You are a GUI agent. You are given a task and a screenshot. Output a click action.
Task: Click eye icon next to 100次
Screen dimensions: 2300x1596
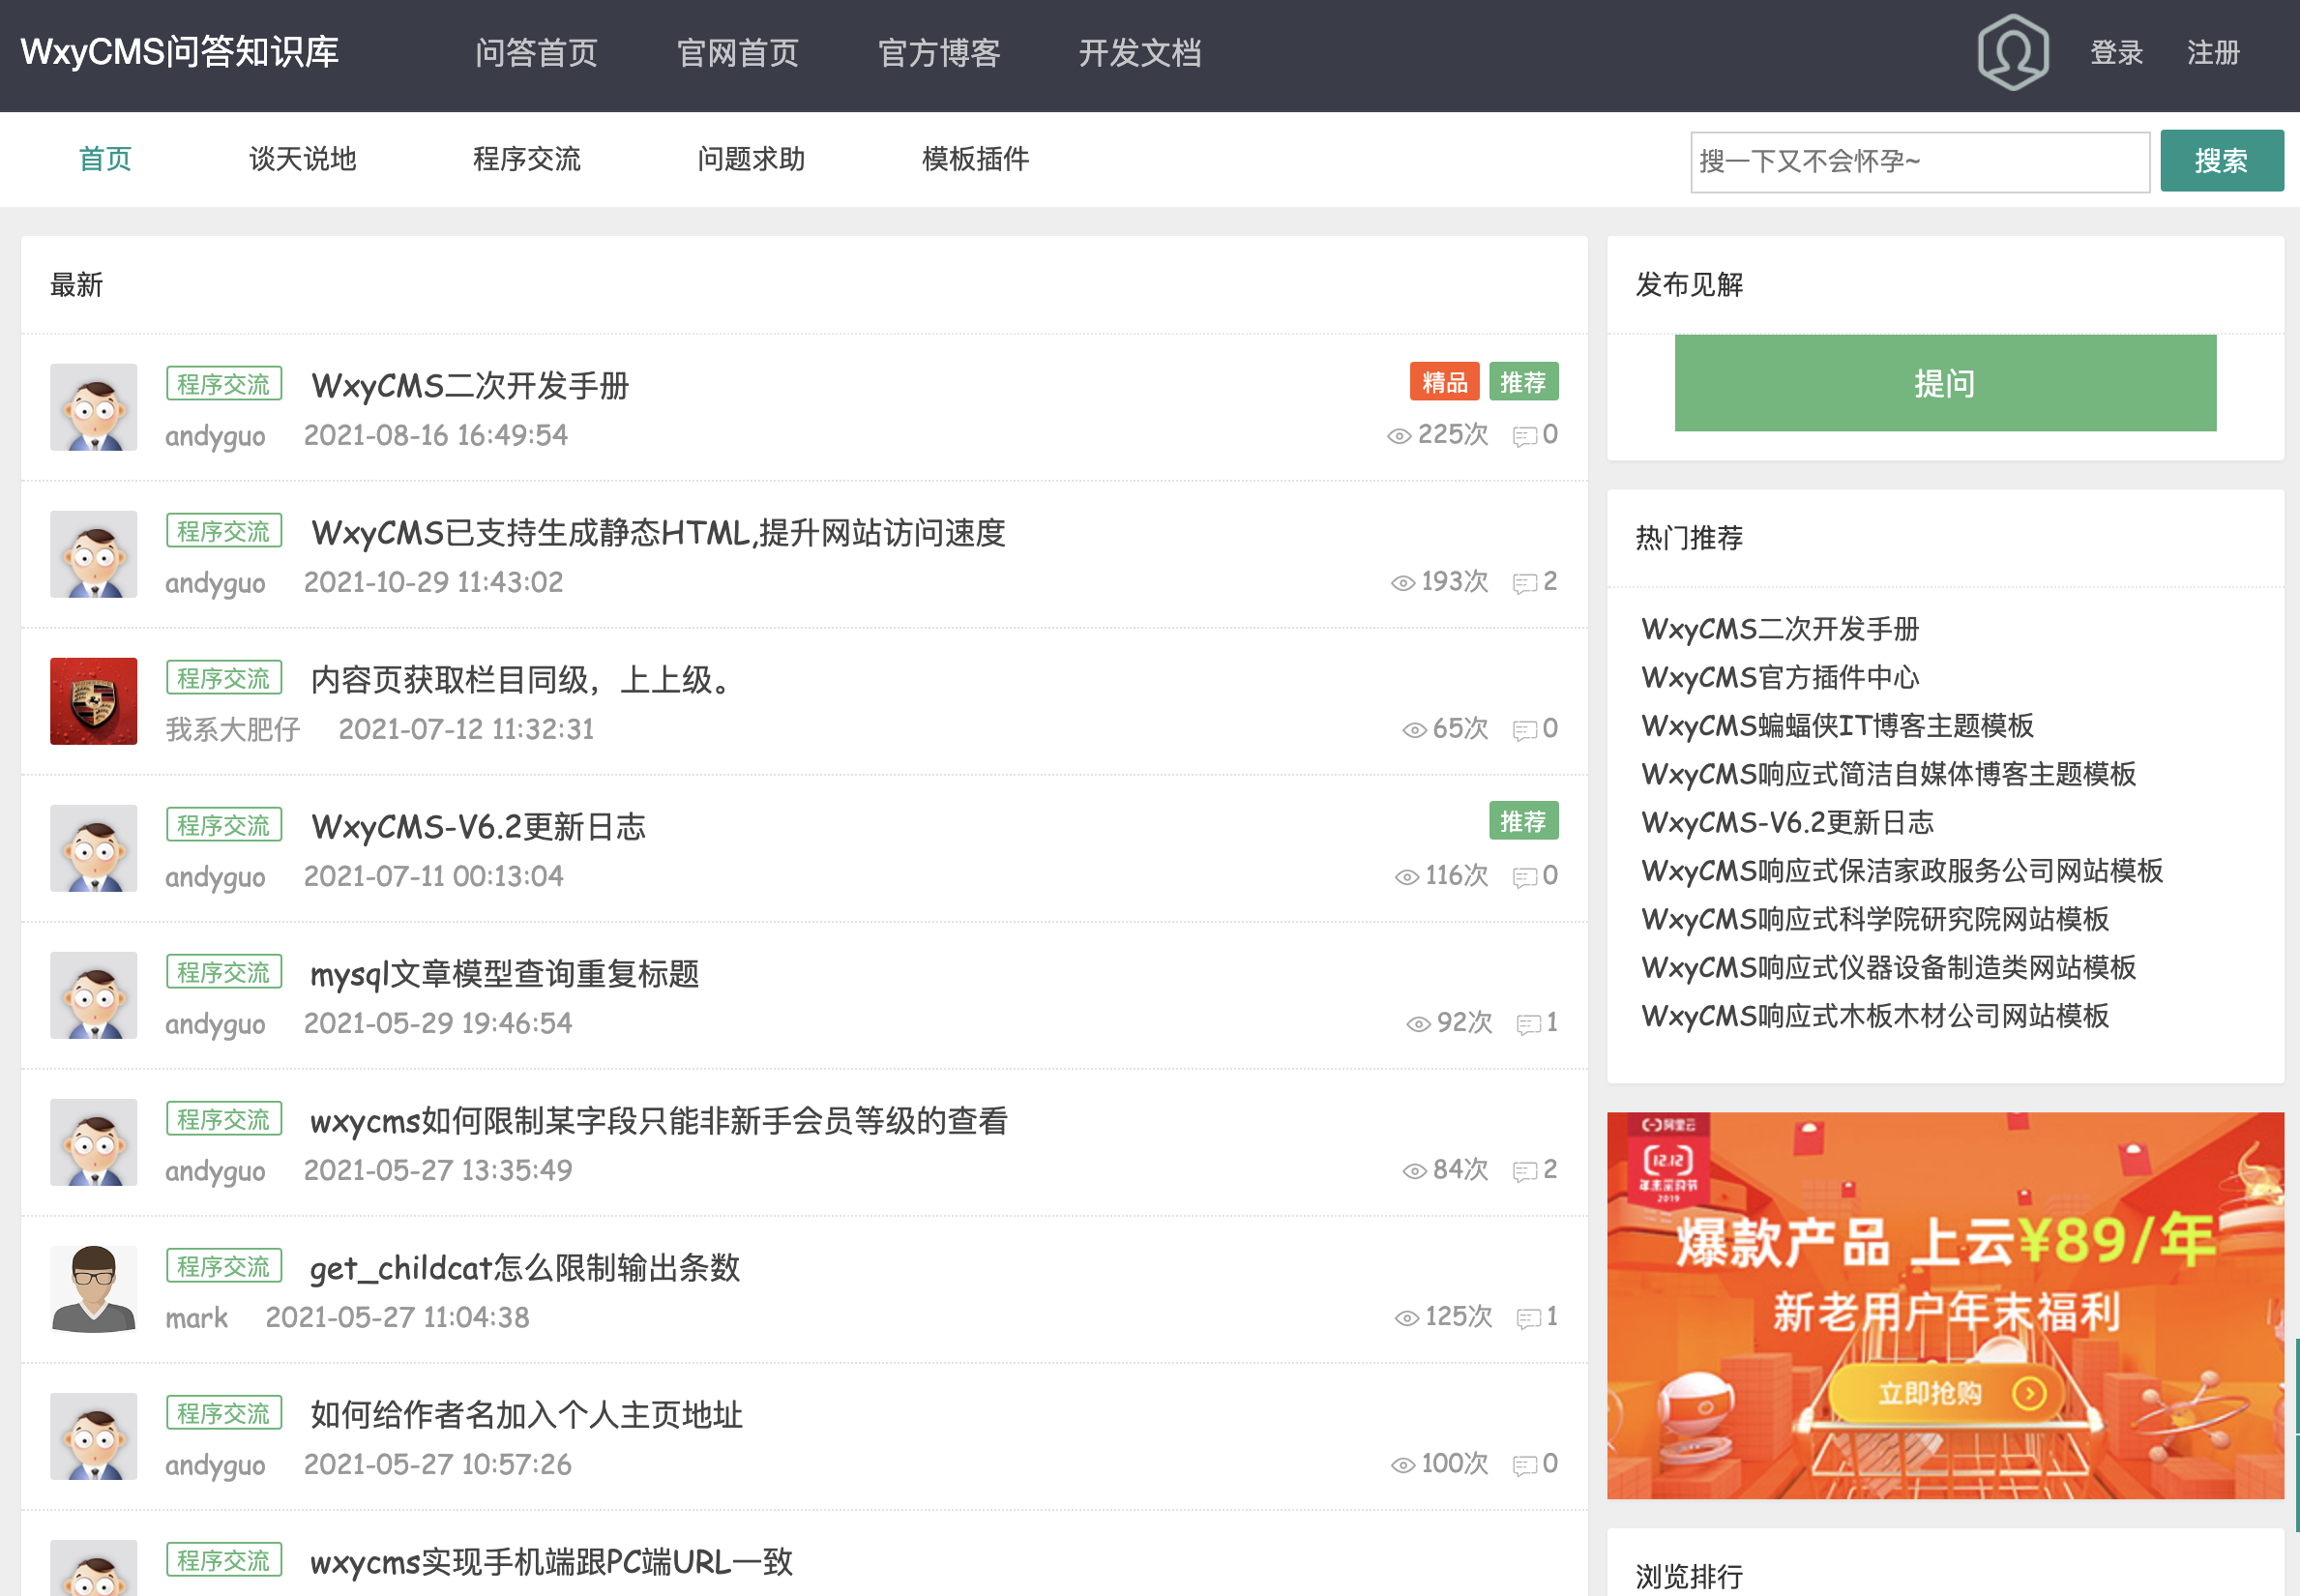point(1403,1465)
